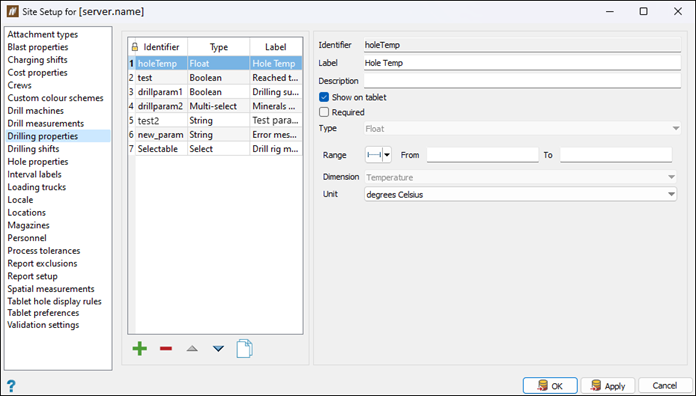Remove selected property with red minus icon

coord(166,348)
